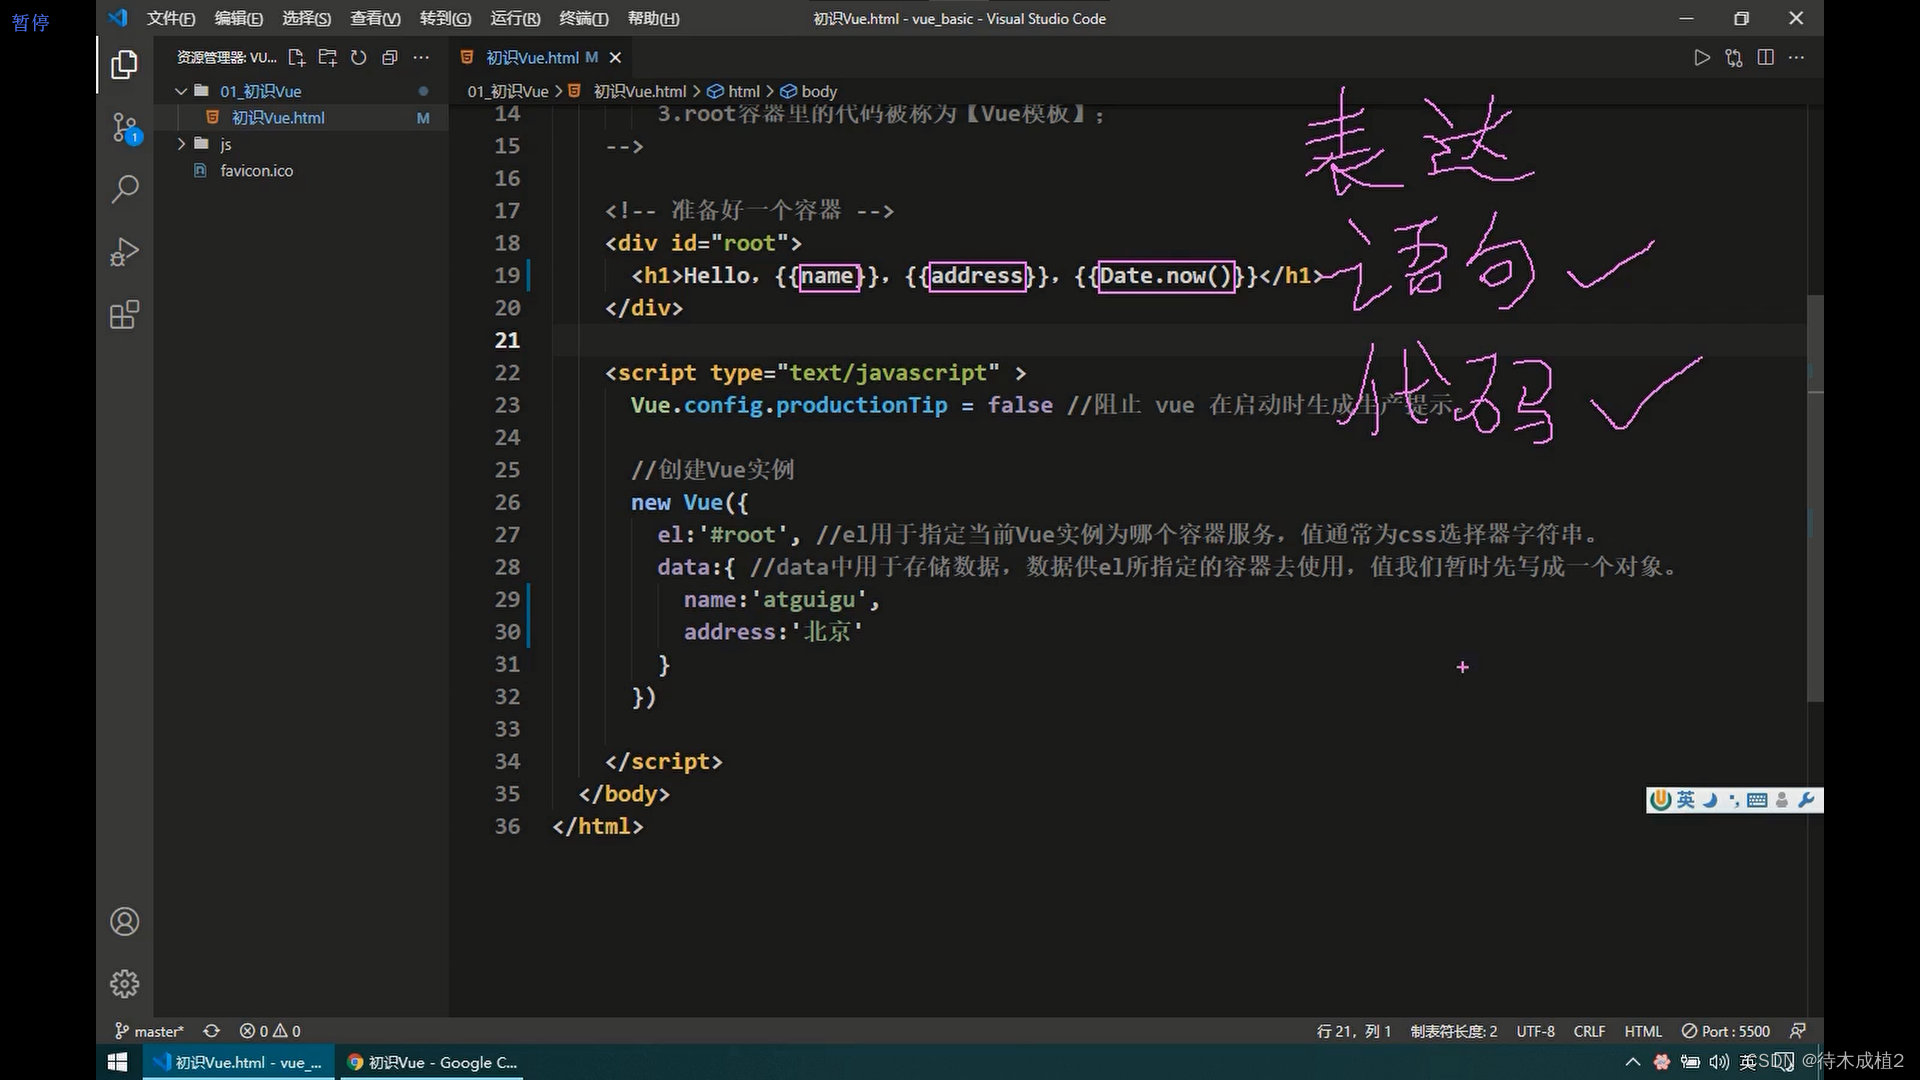Click the New Folder icon in explorer

pos(327,58)
